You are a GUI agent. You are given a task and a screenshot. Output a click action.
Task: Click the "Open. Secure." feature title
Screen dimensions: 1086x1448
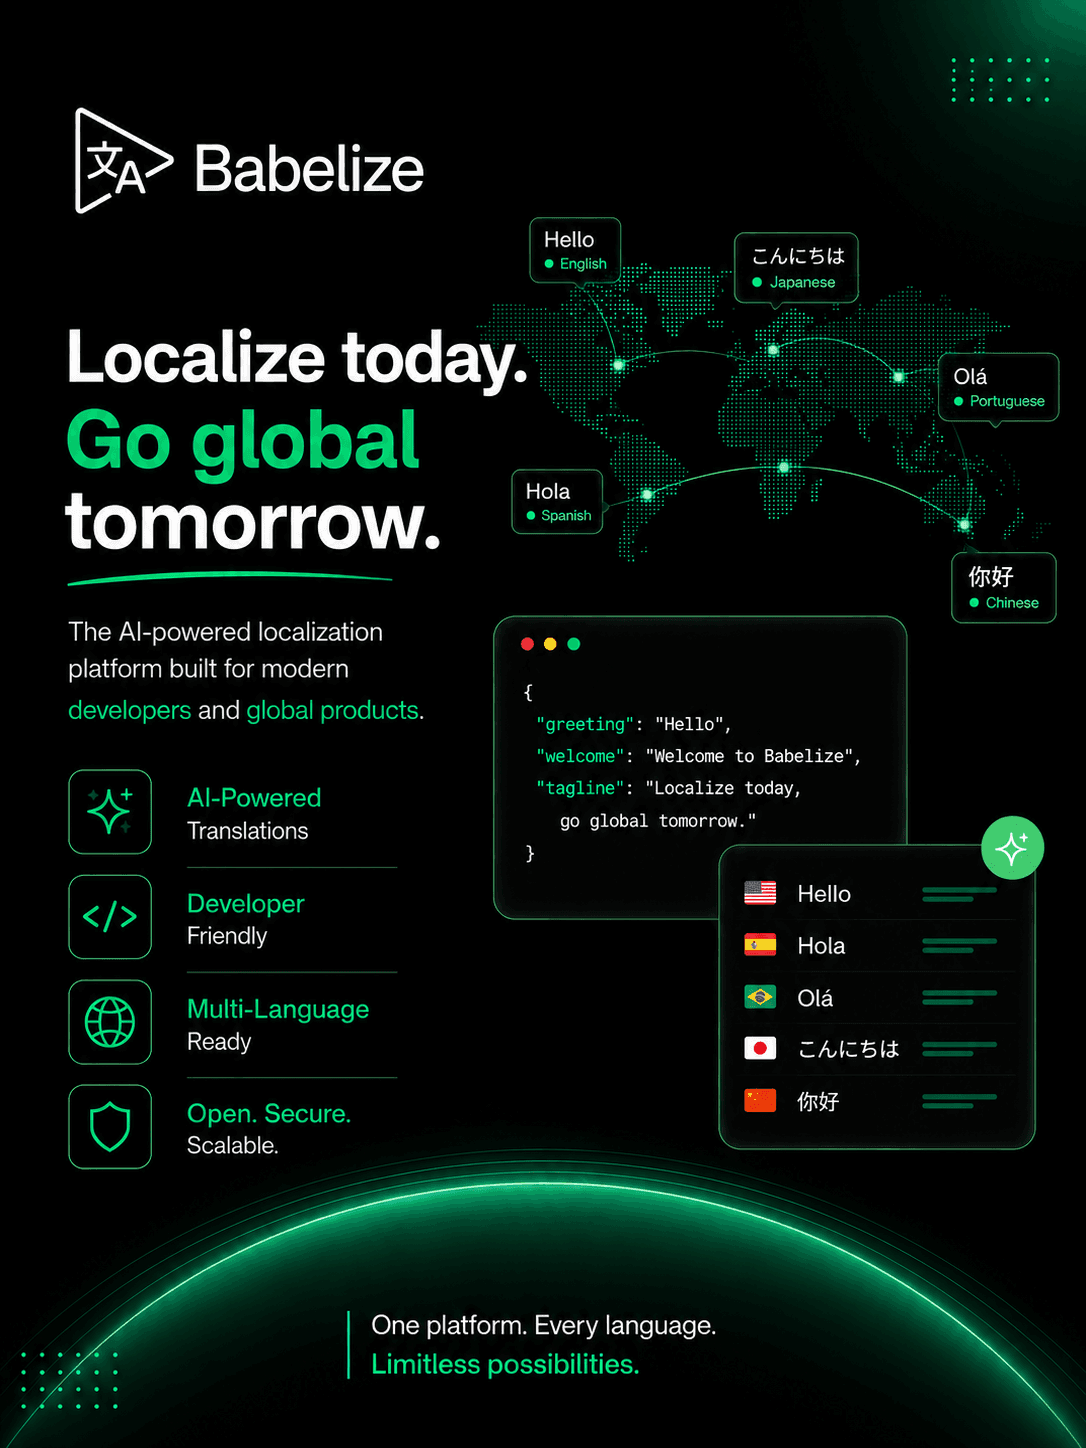(x=269, y=1114)
